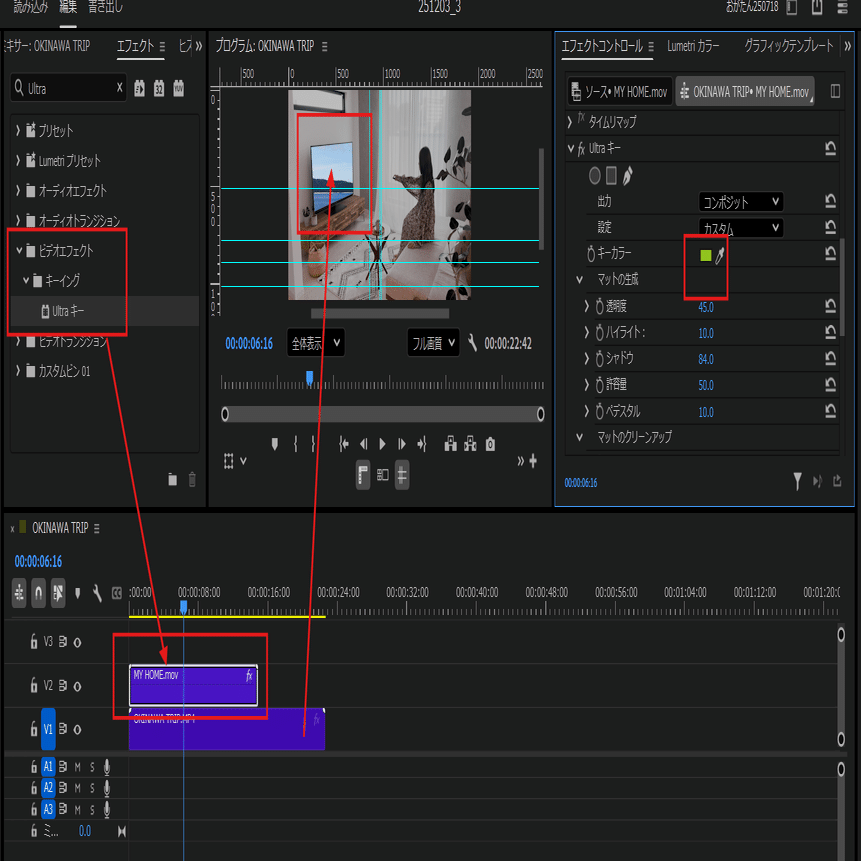861x861 pixels.
Task: Reset the Ultra キー effect
Action: [828, 148]
